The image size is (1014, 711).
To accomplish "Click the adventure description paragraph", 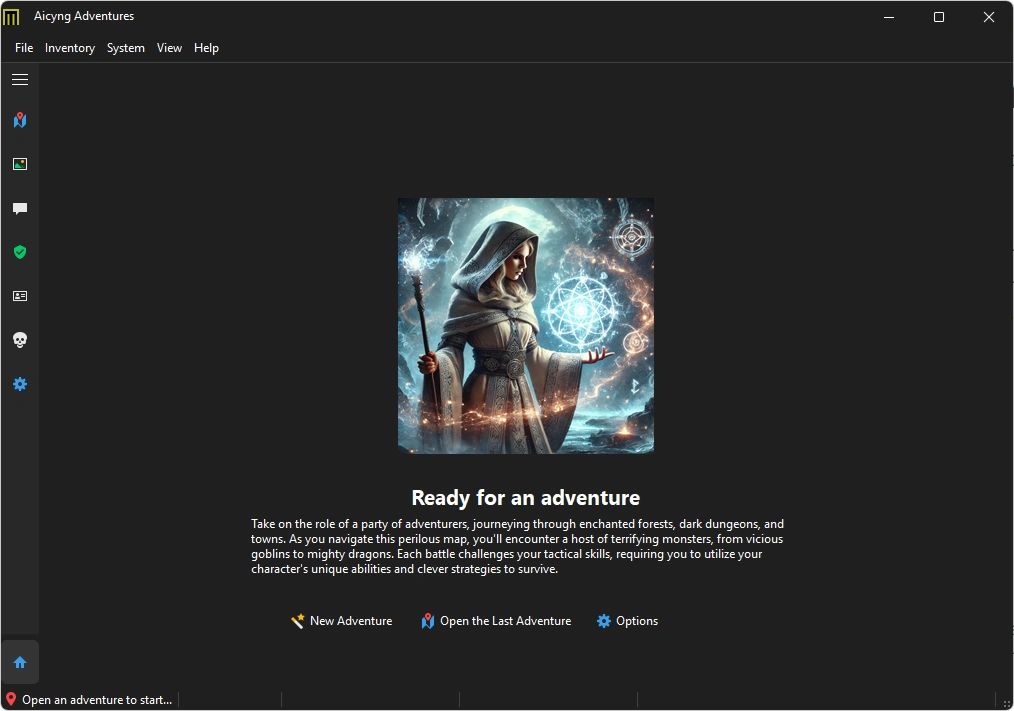I will (517, 547).
